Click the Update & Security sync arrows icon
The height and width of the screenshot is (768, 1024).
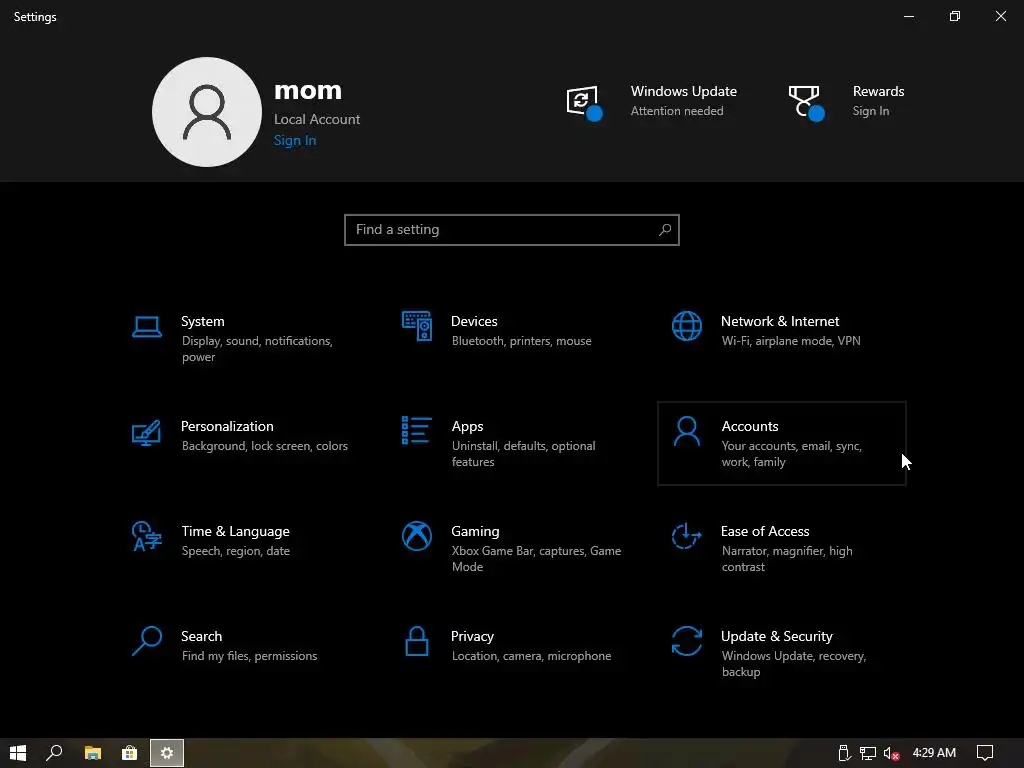point(686,641)
